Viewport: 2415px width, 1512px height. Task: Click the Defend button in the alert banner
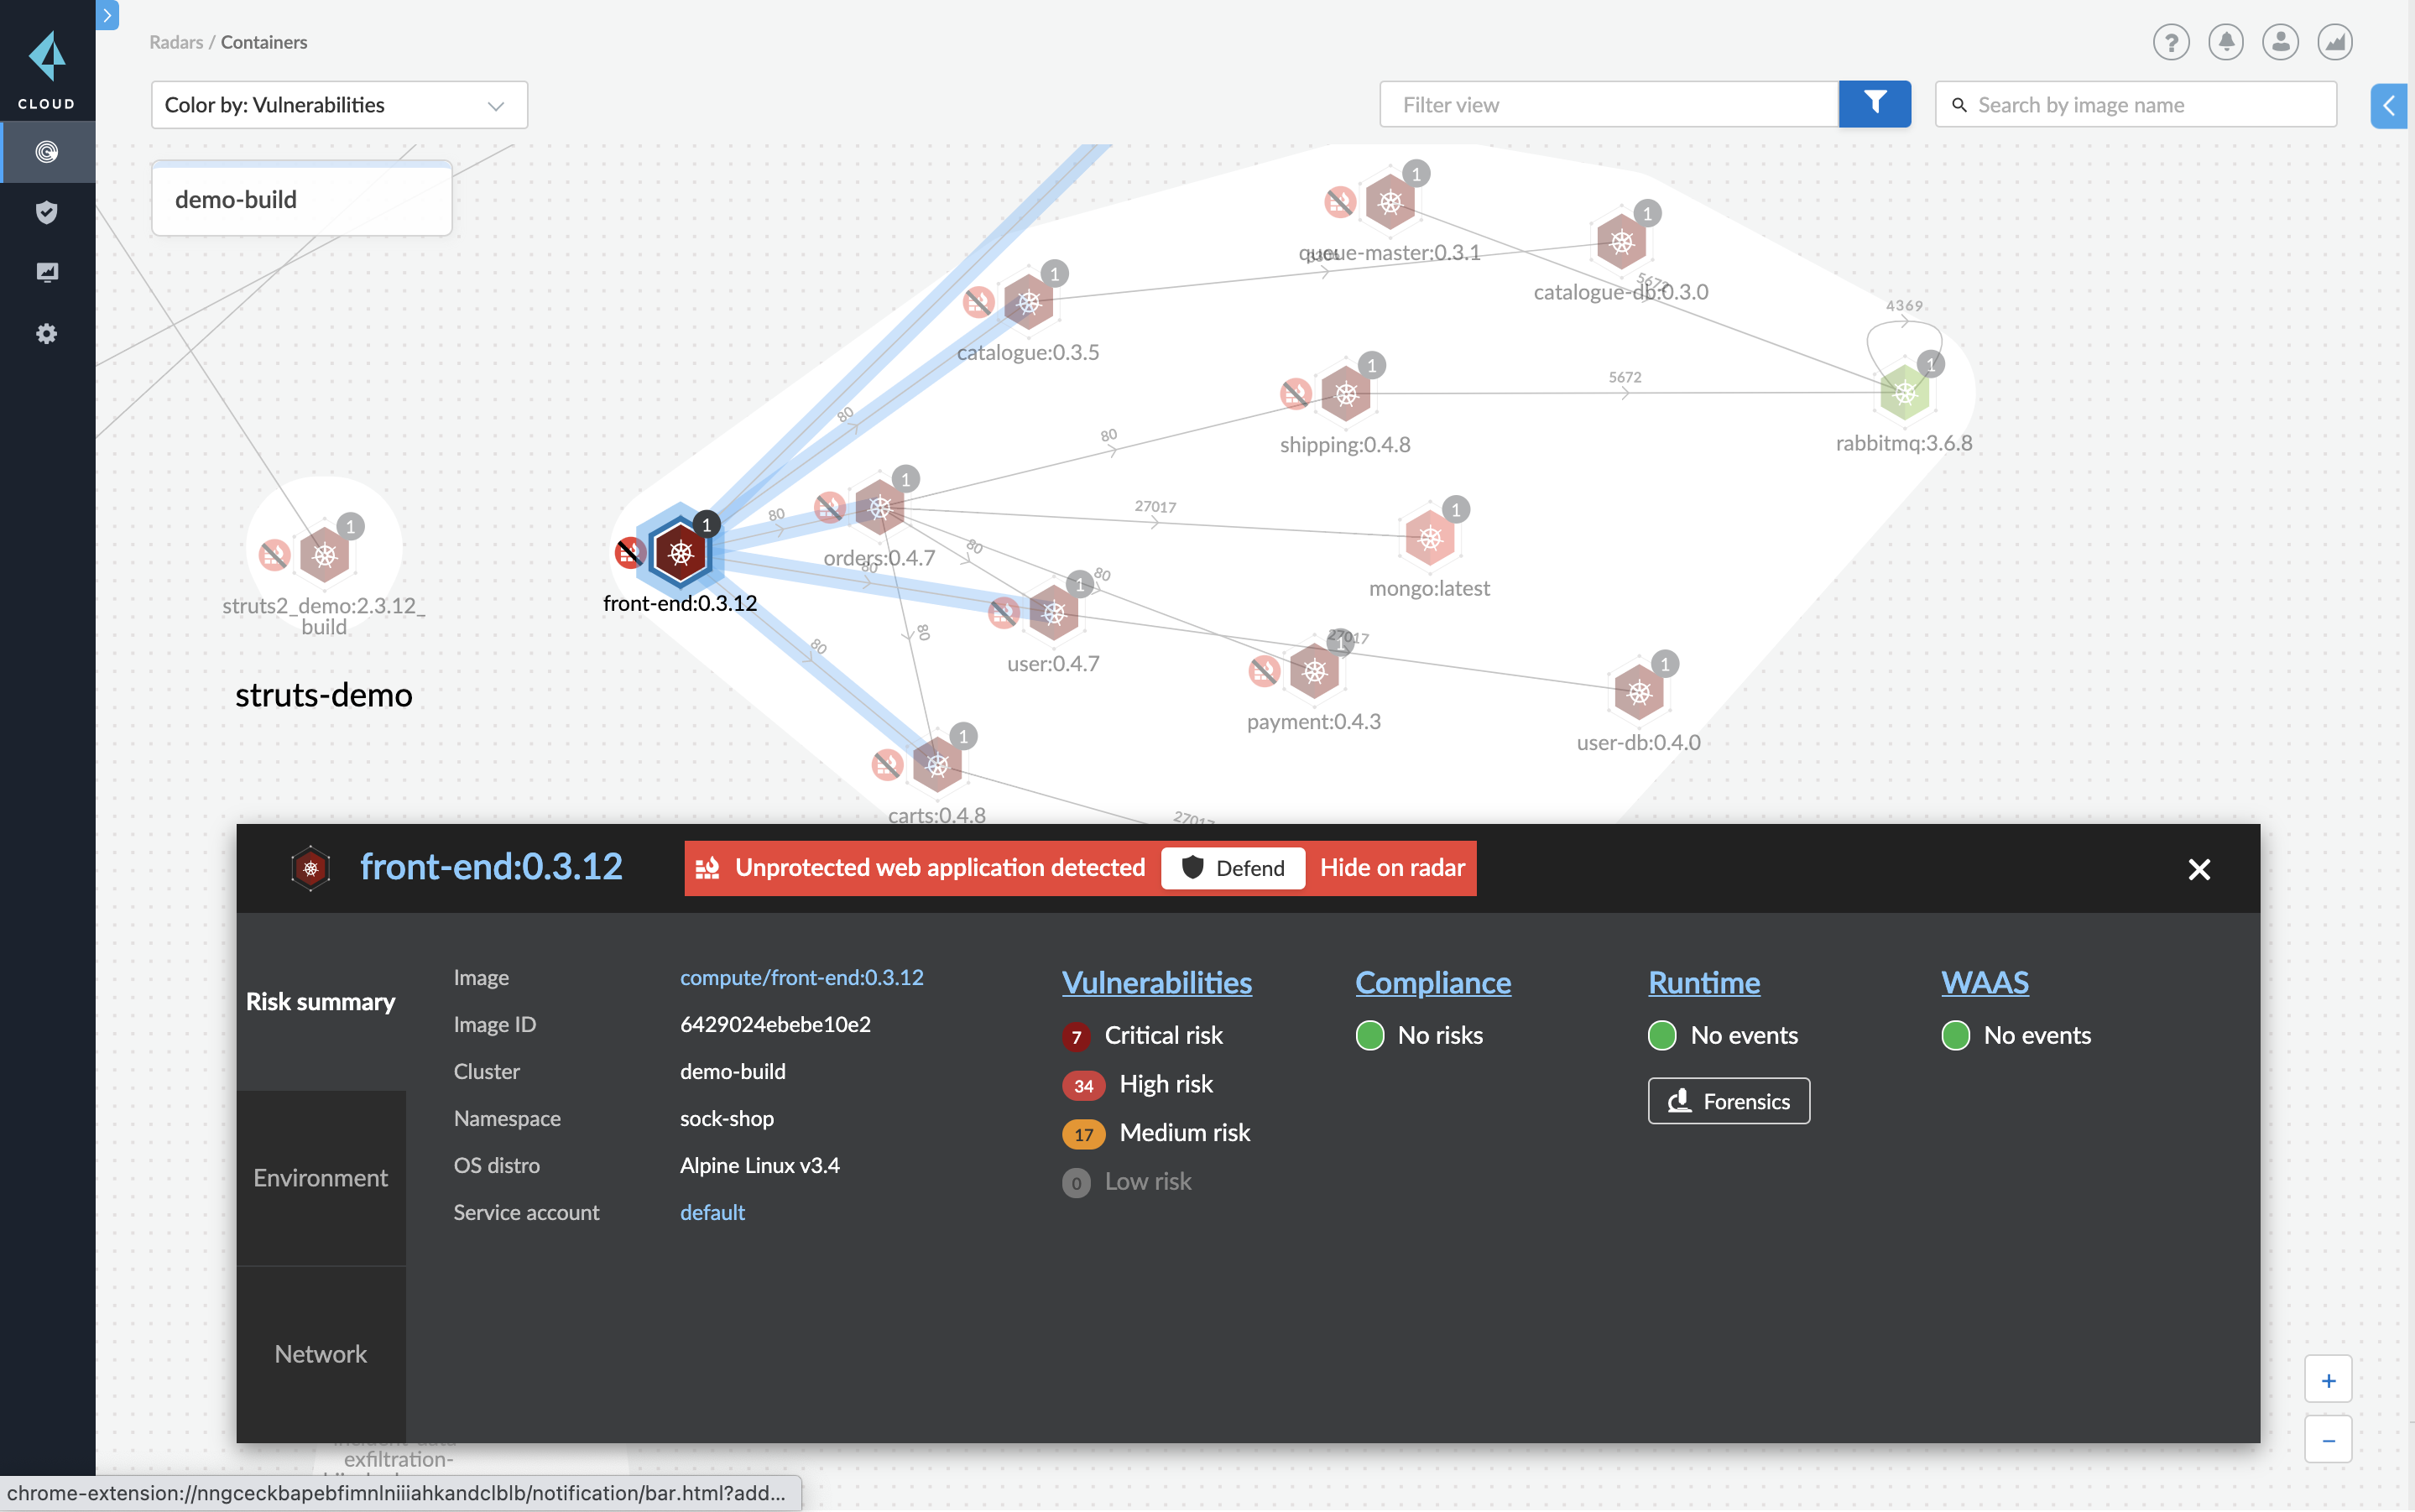[1232, 868]
